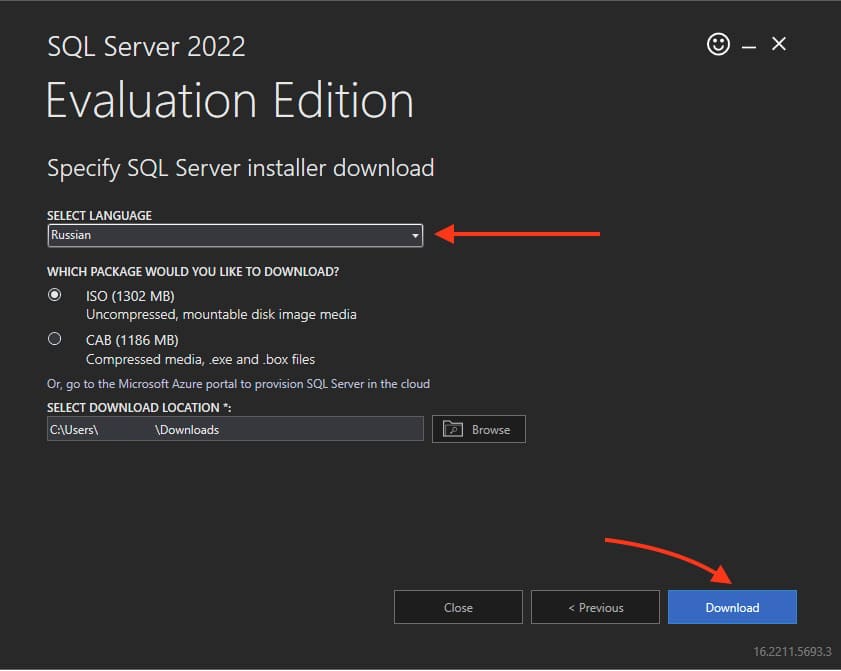This screenshot has width=841, height=671.
Task: Close the installer with the X icon
Action: tap(779, 43)
